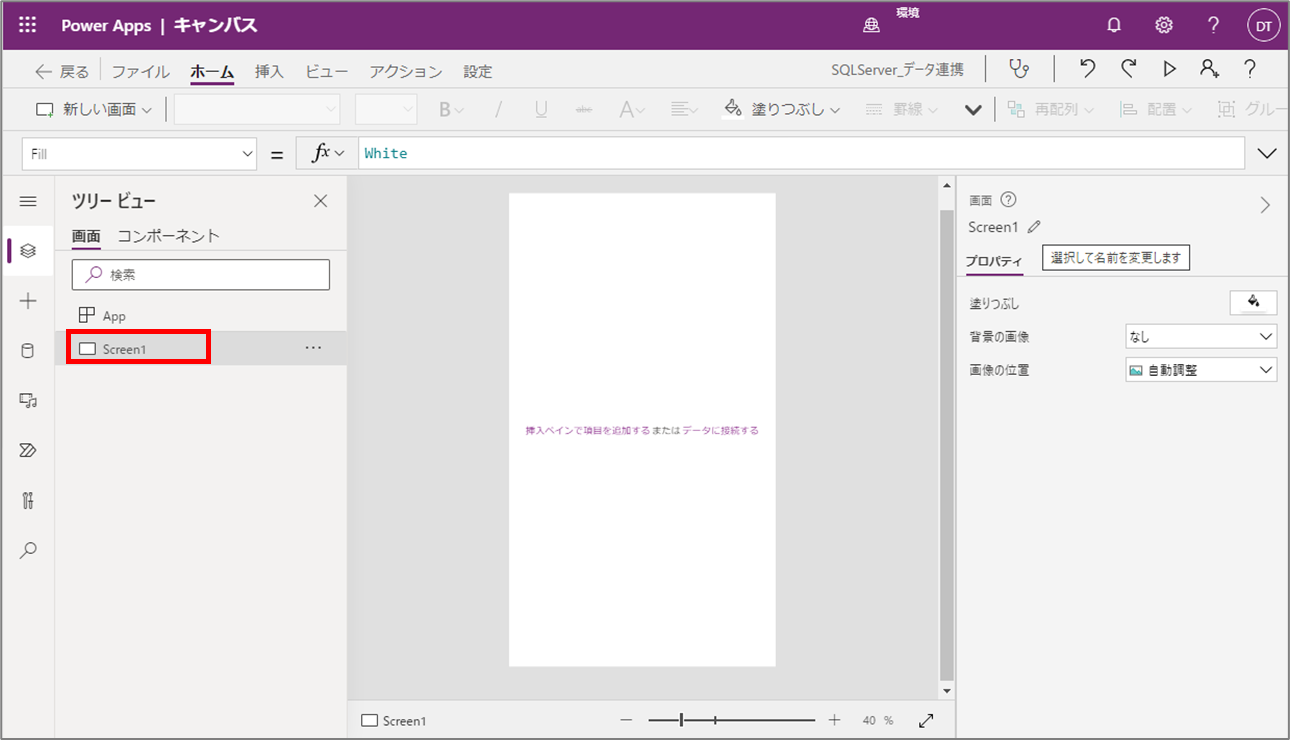Collapse the properties pane chevron
This screenshot has width=1290, height=740.
pos(1265,205)
